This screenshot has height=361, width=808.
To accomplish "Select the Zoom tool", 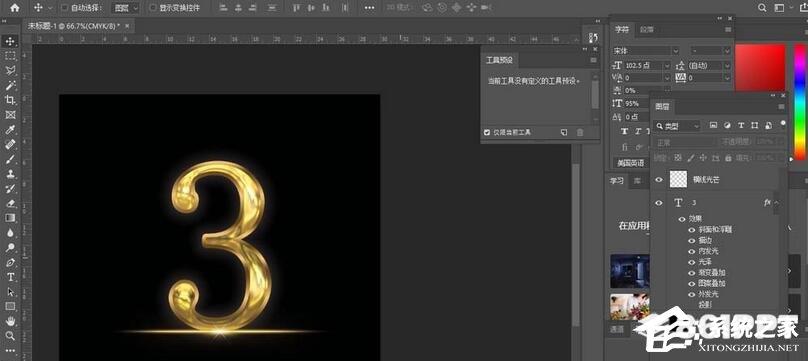I will click(10, 336).
